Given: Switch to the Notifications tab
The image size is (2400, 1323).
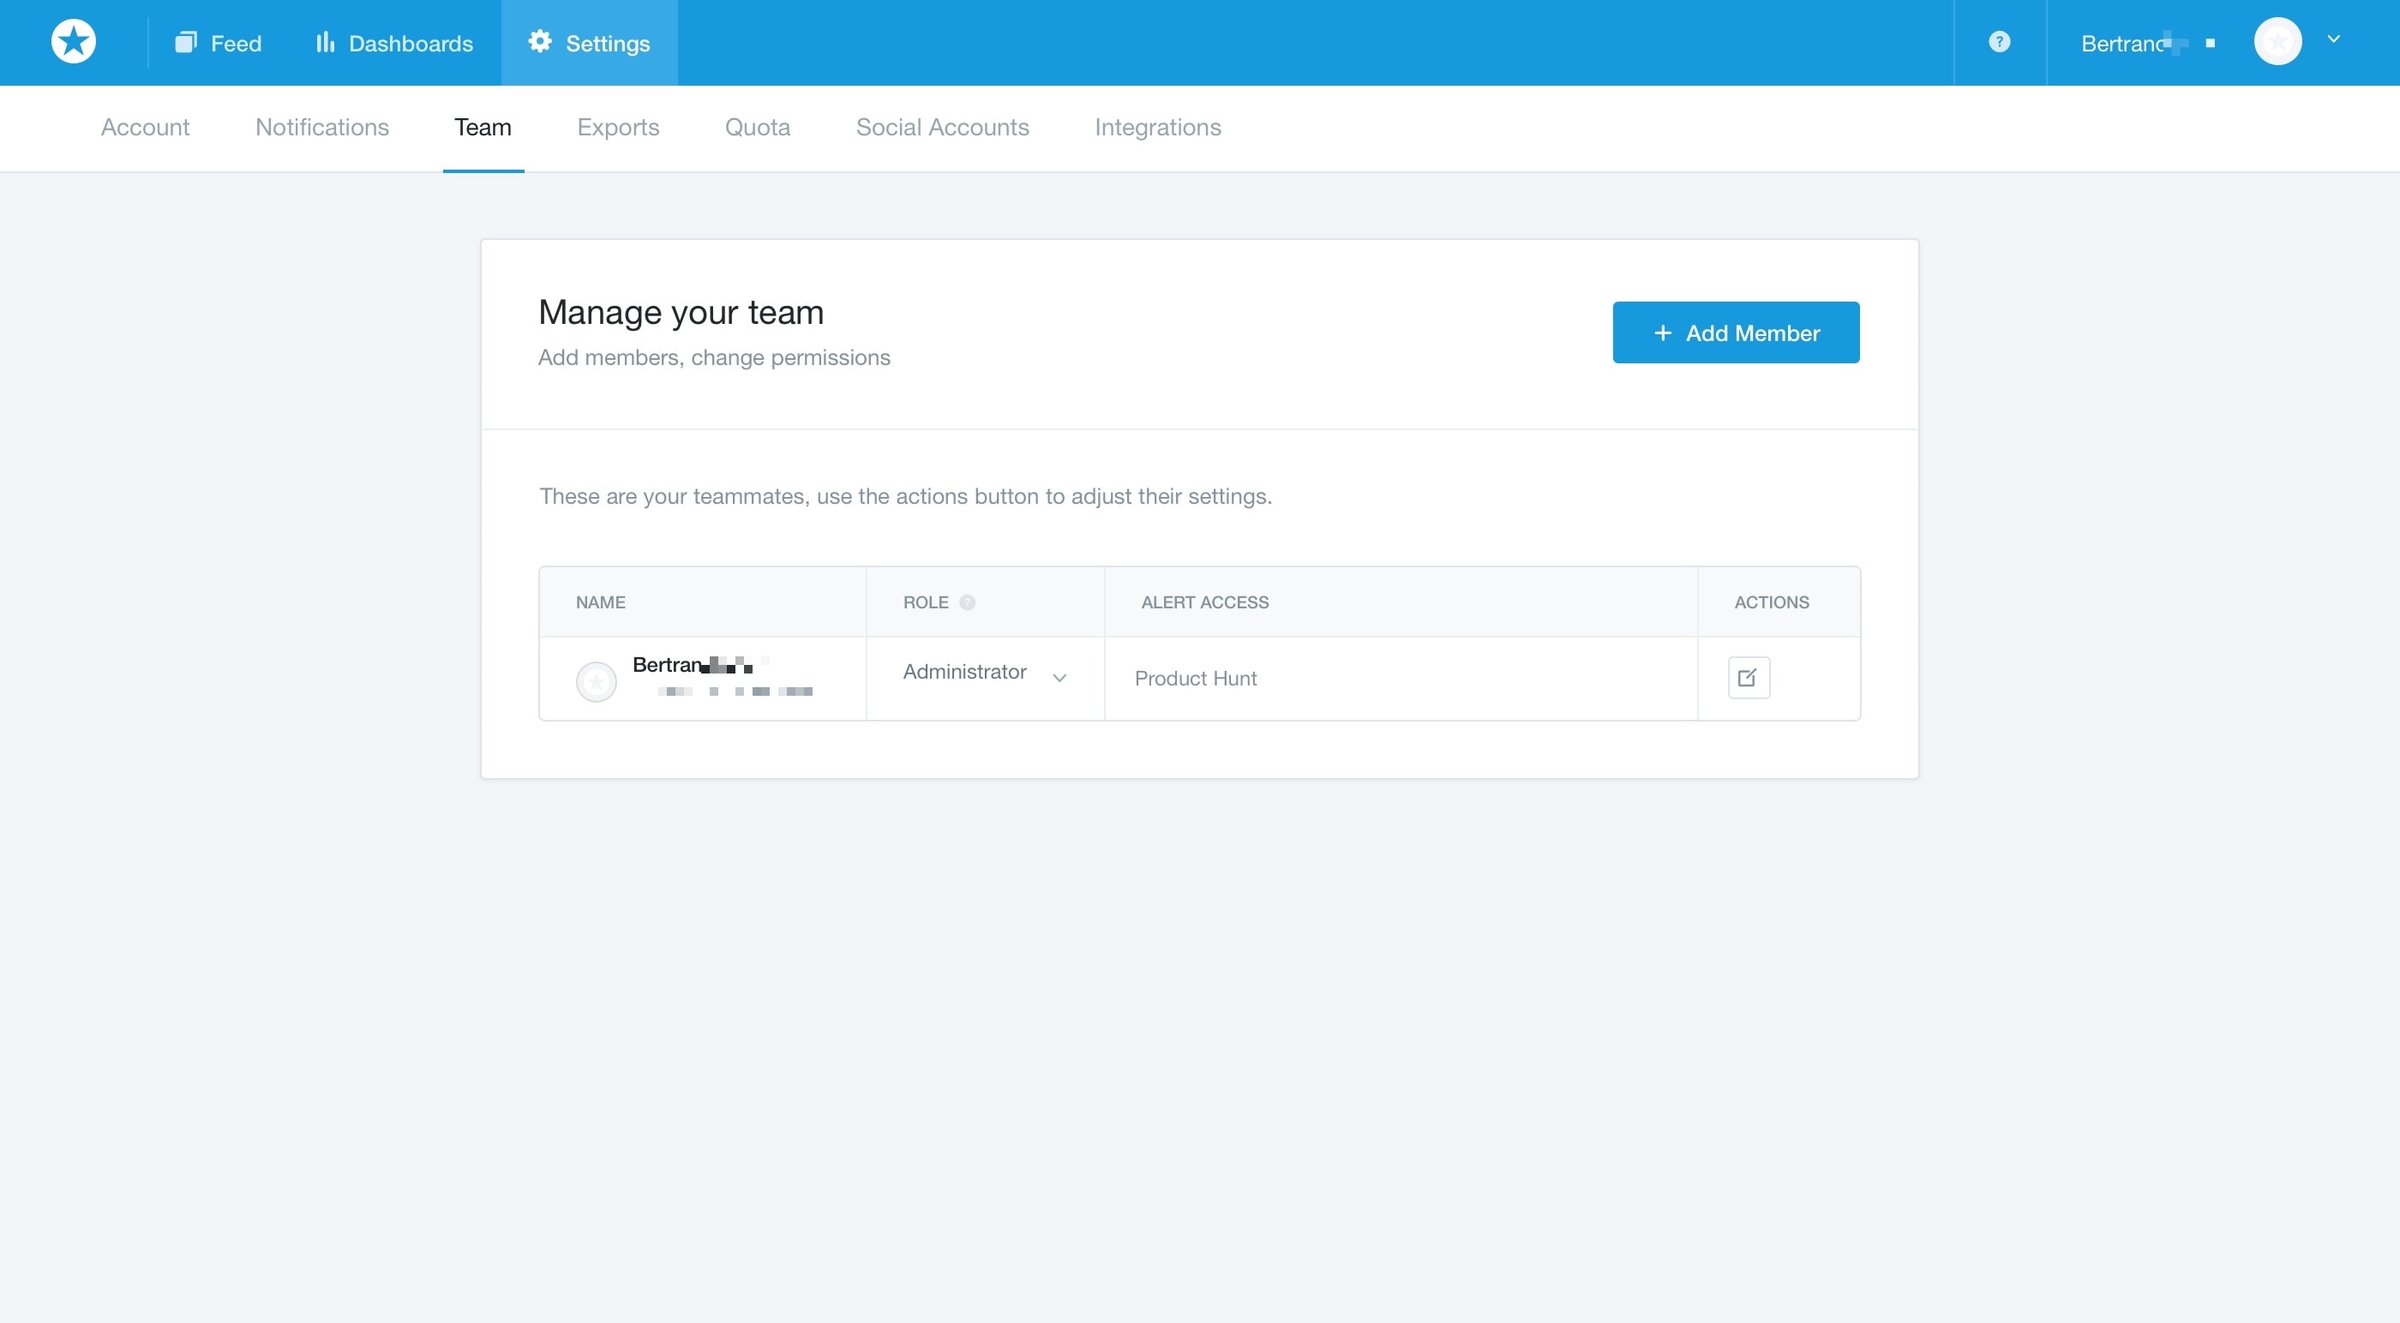Looking at the screenshot, I should (x=322, y=127).
